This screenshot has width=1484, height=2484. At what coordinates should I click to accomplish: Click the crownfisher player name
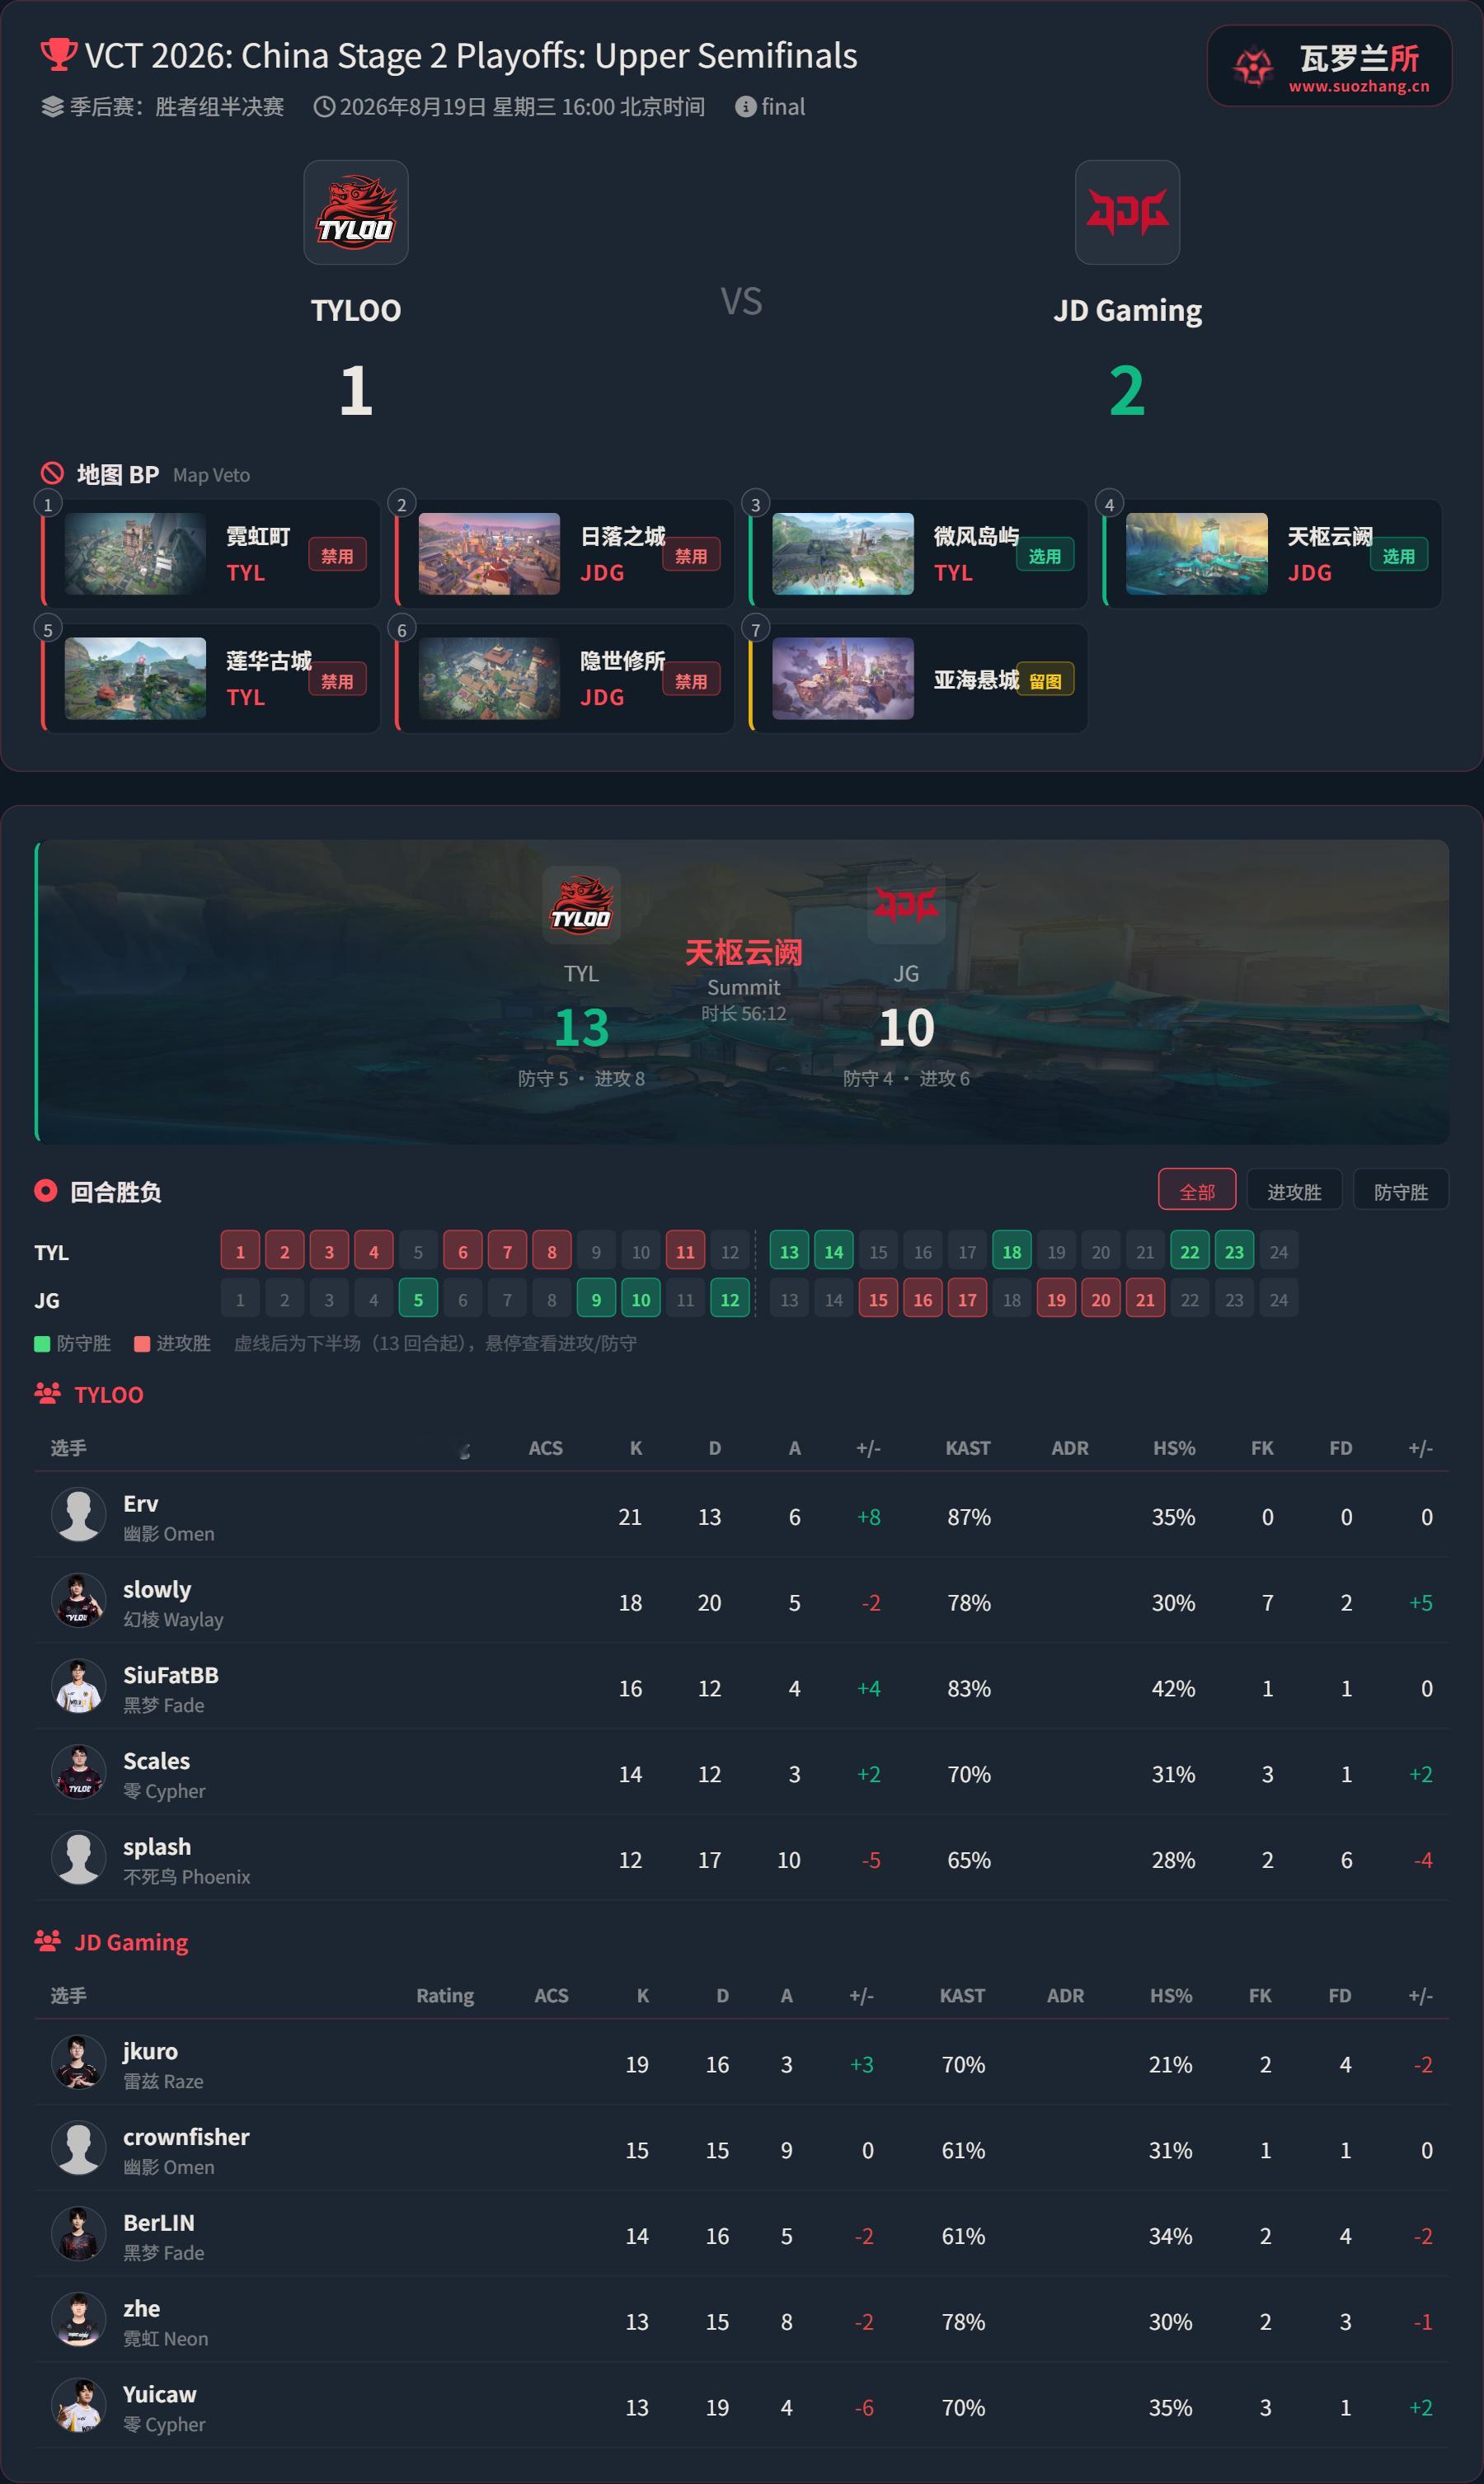coord(186,2137)
